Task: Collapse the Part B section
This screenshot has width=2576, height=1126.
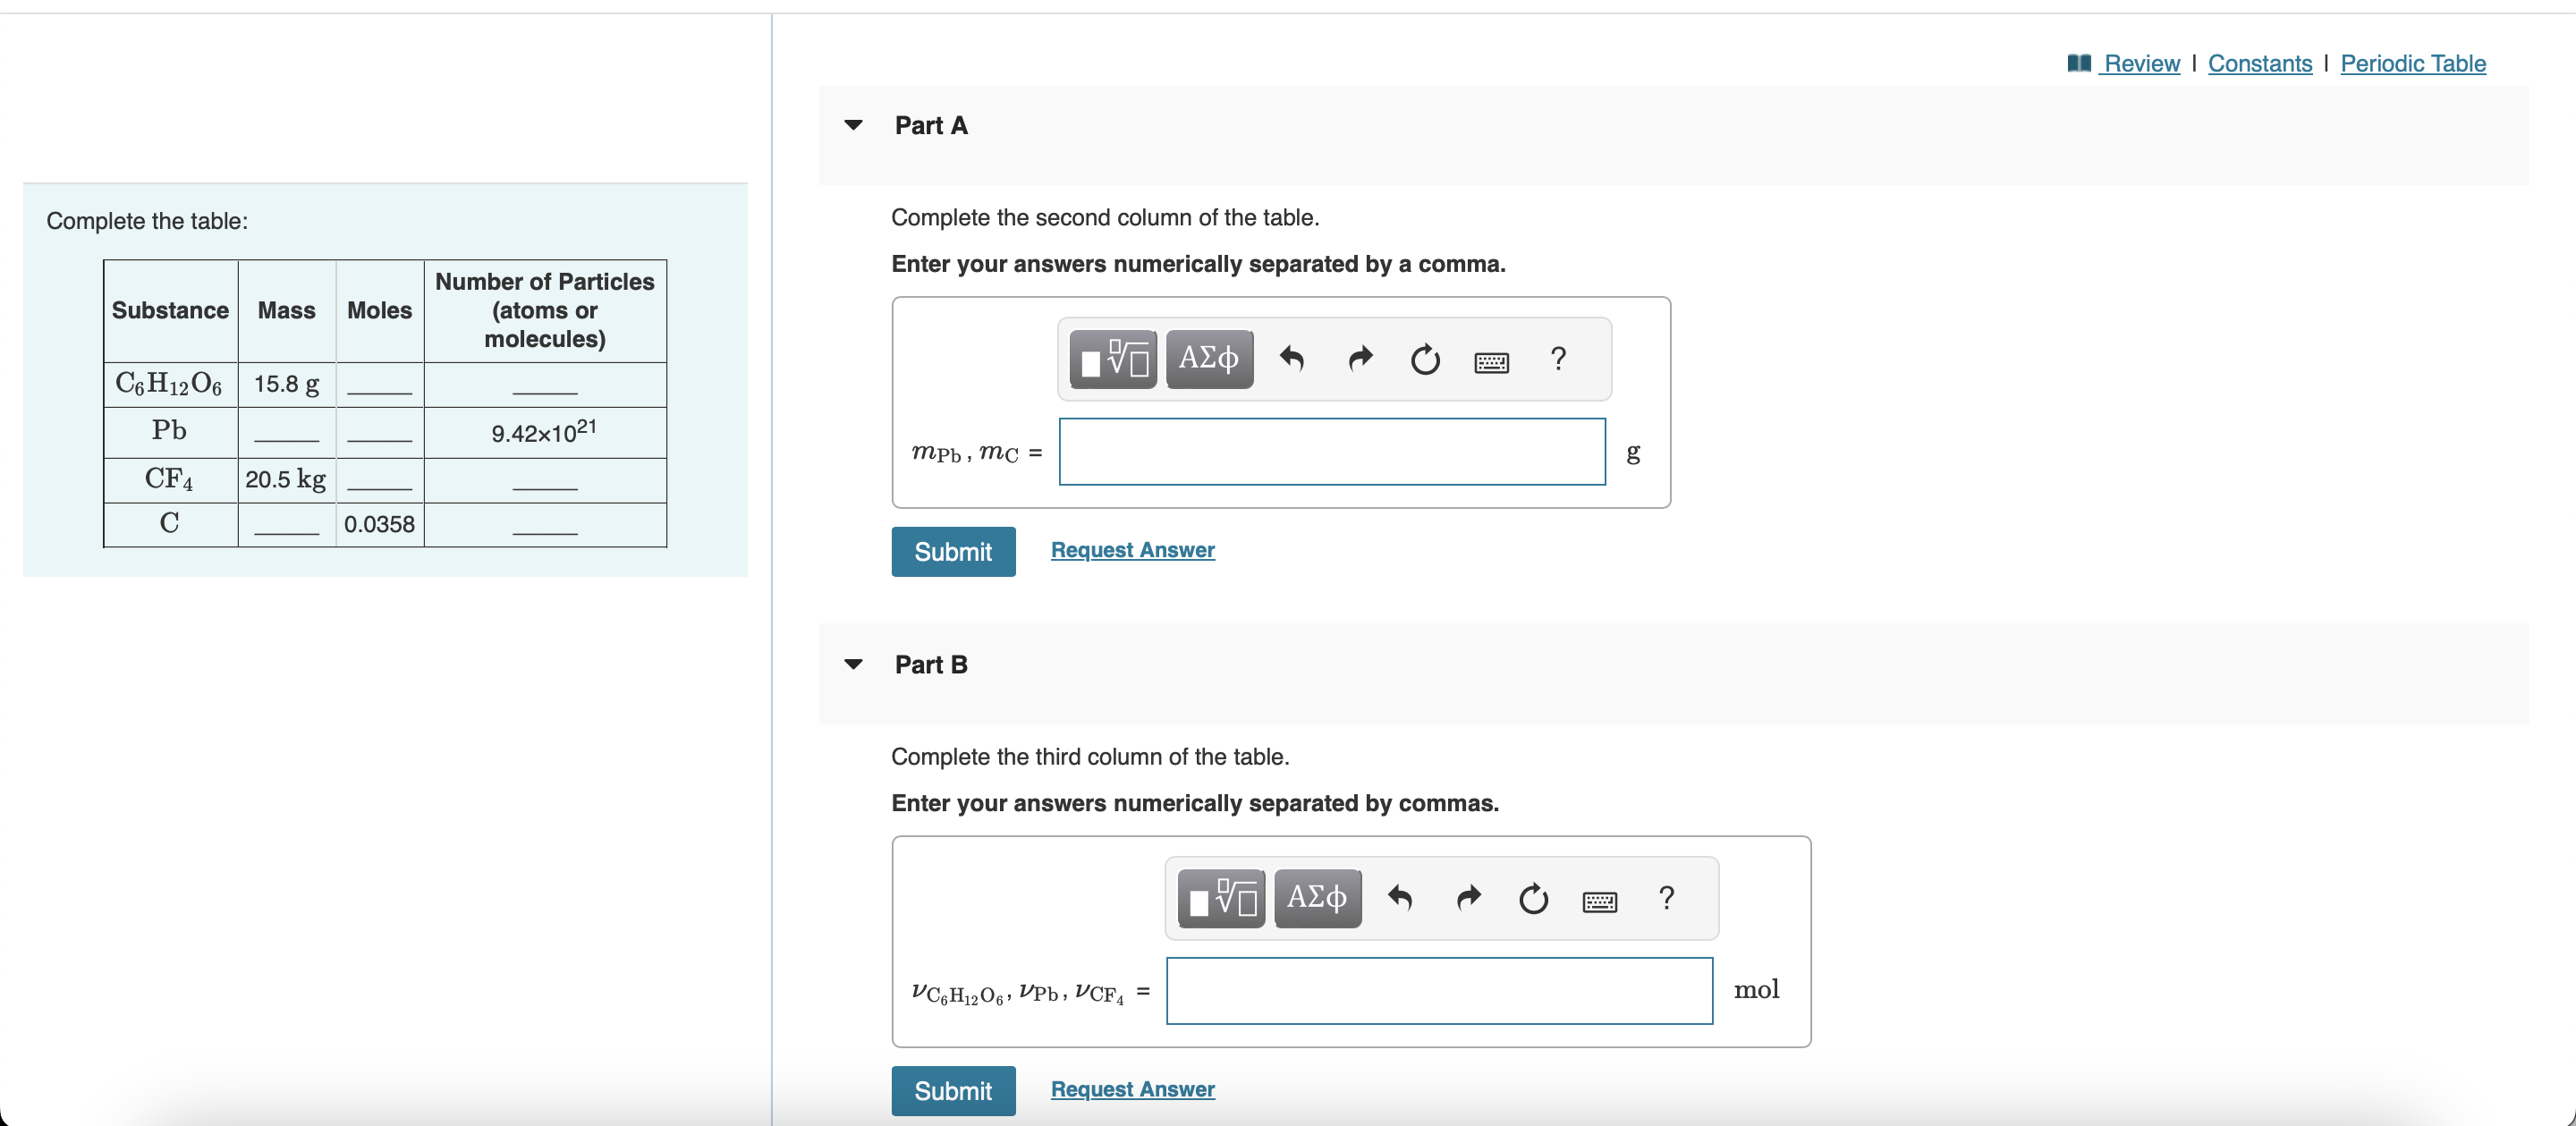Action: pyautogui.click(x=853, y=665)
